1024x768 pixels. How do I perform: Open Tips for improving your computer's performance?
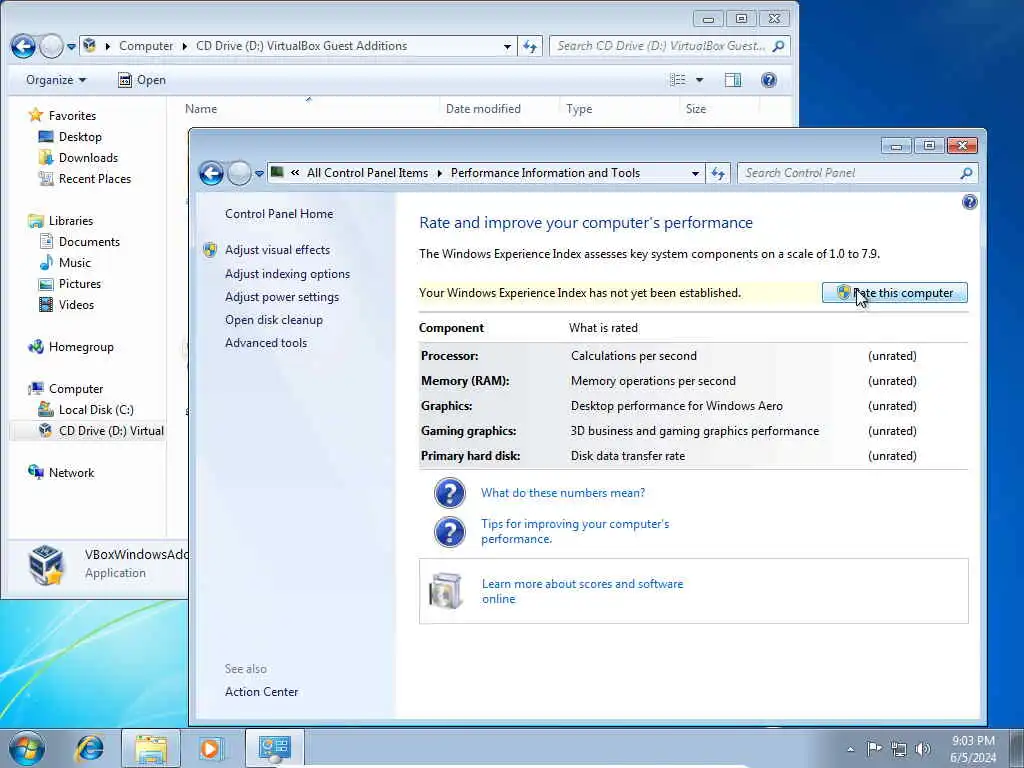(x=575, y=531)
